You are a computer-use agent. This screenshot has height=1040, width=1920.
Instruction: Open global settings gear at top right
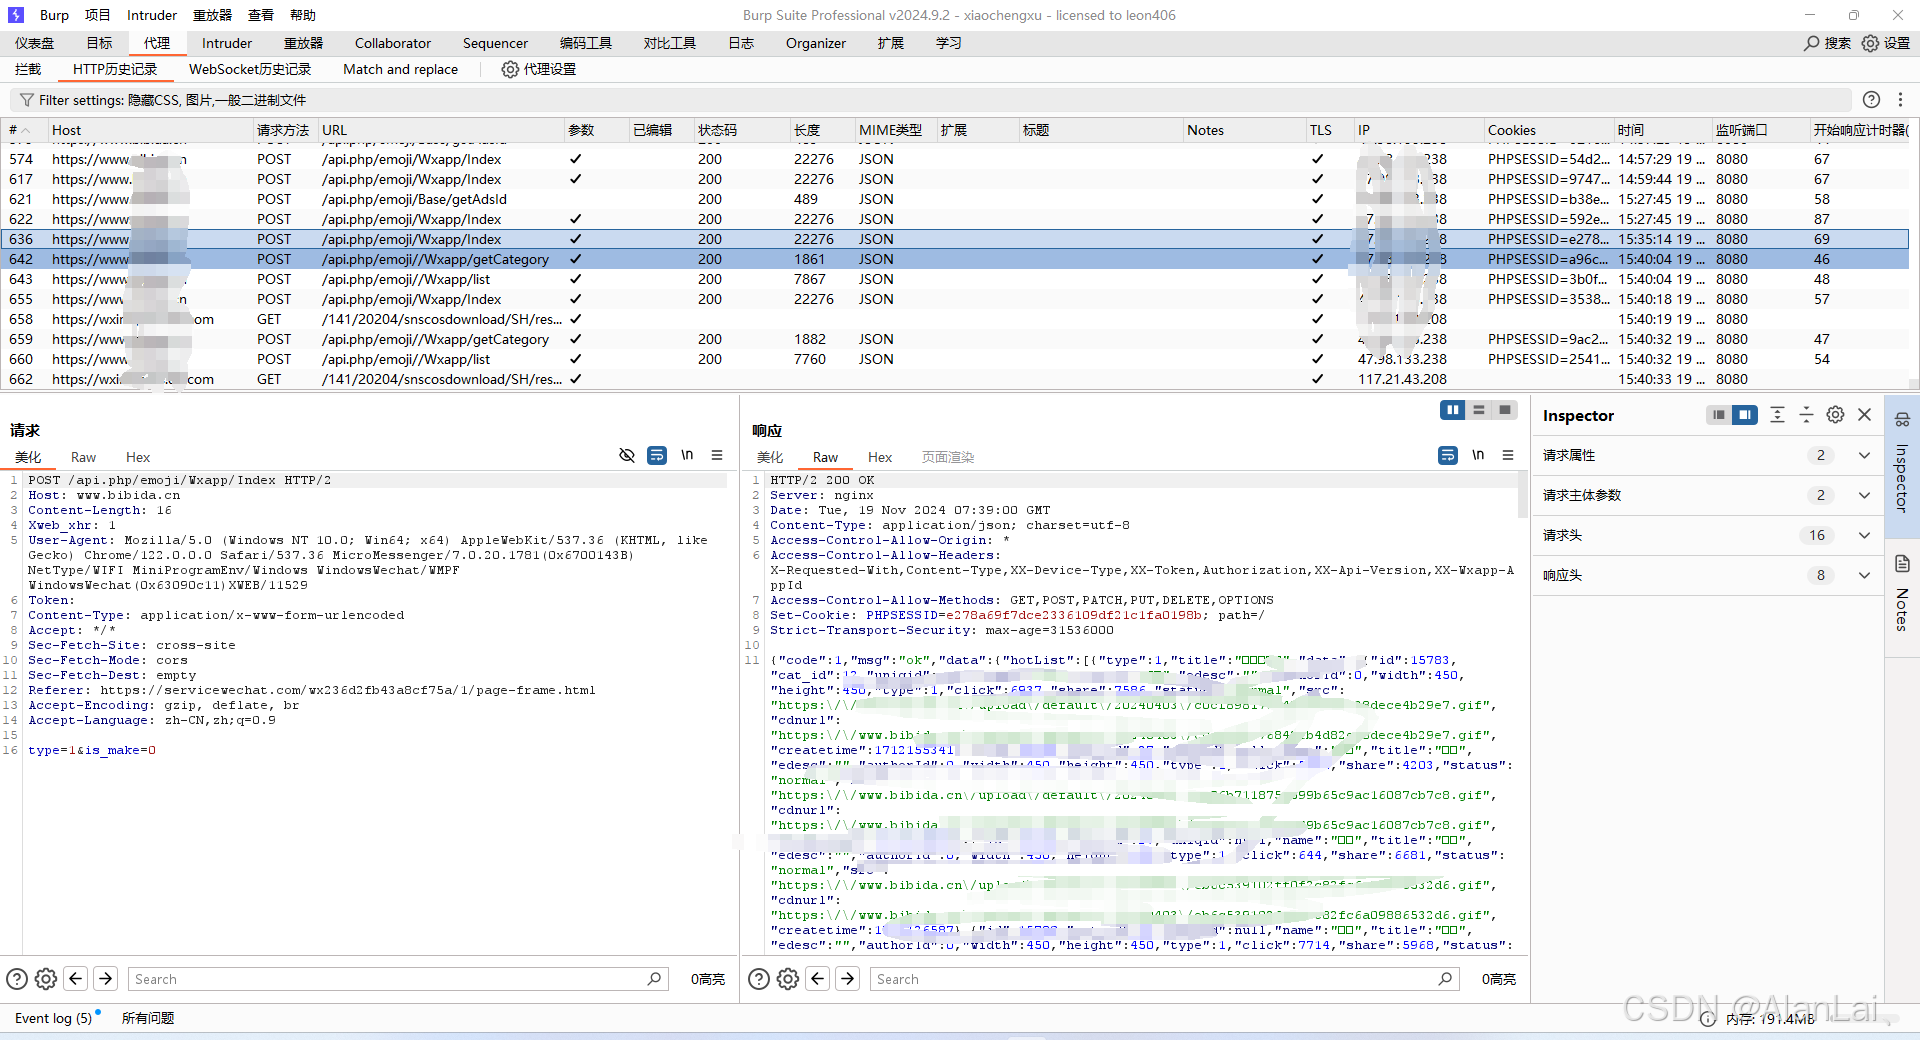click(1870, 43)
